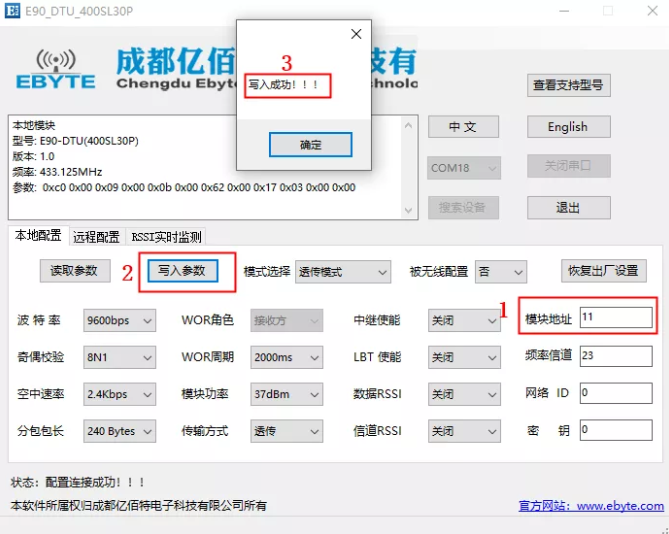Click the 关闭串口 button
The width and height of the screenshot is (669, 534).
click(x=568, y=166)
